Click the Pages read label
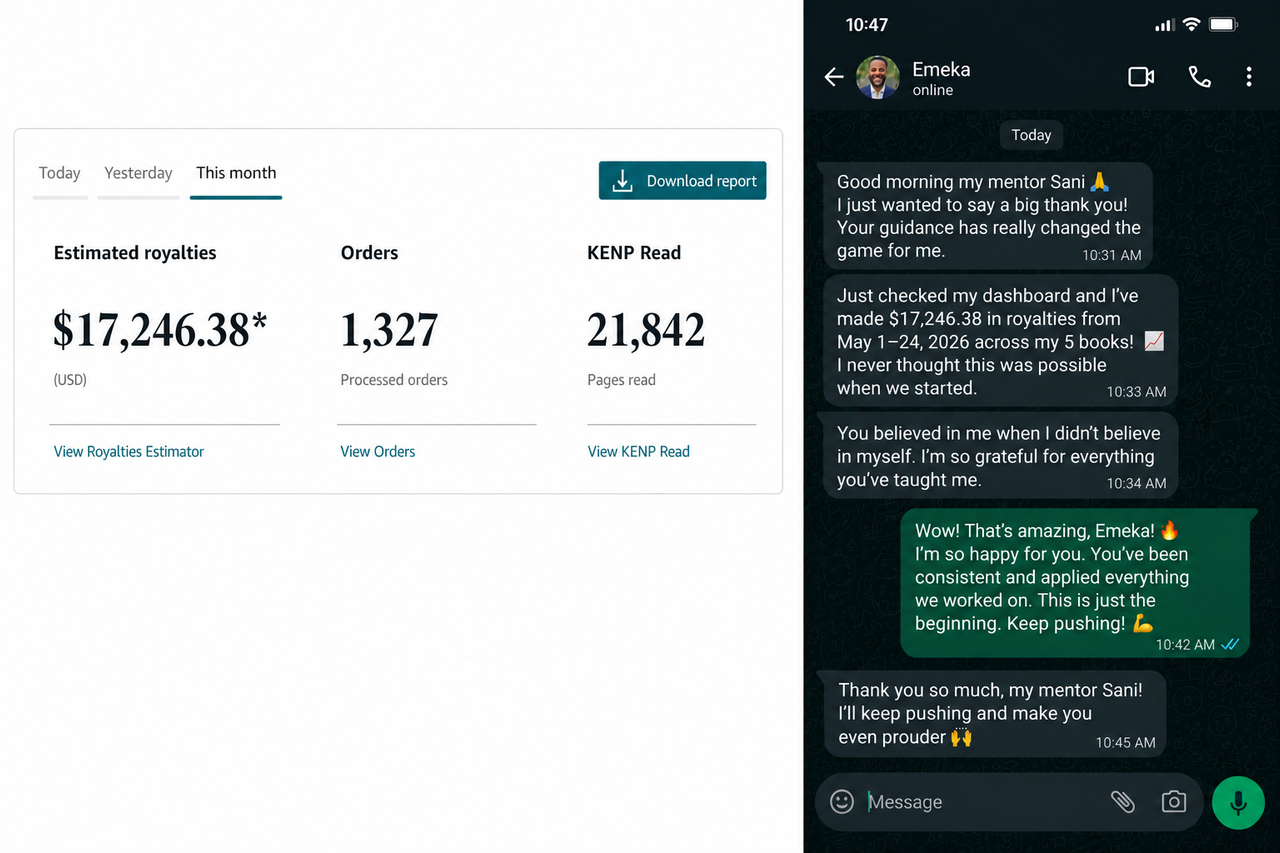Viewport: 1280px width, 853px height. pos(622,380)
